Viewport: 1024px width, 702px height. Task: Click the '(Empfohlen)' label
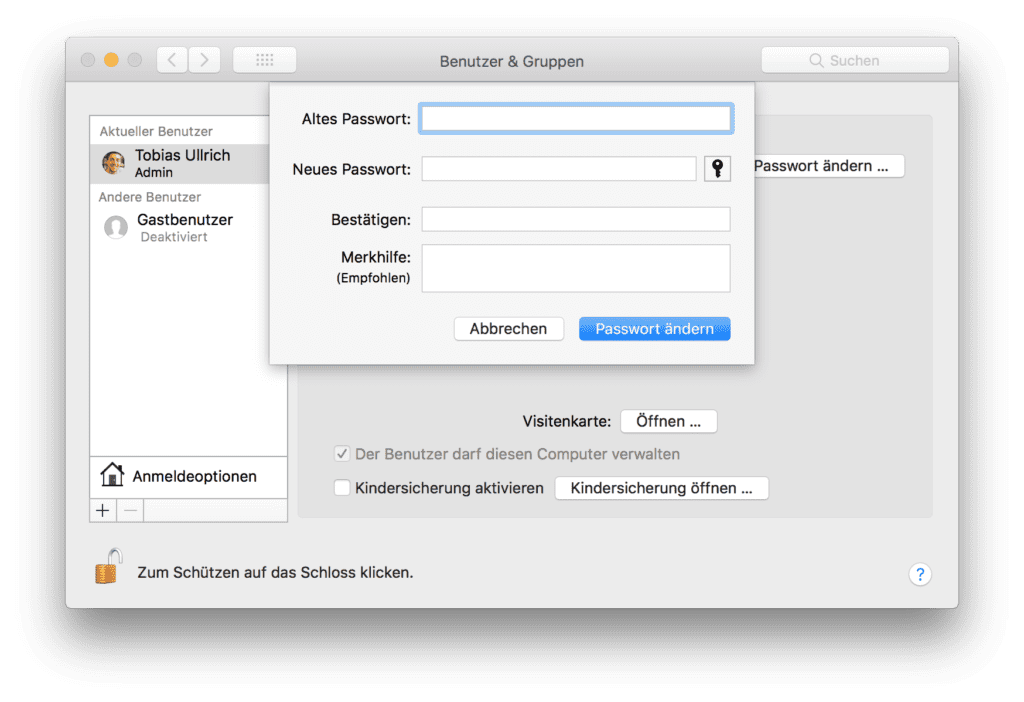pyautogui.click(x=374, y=278)
